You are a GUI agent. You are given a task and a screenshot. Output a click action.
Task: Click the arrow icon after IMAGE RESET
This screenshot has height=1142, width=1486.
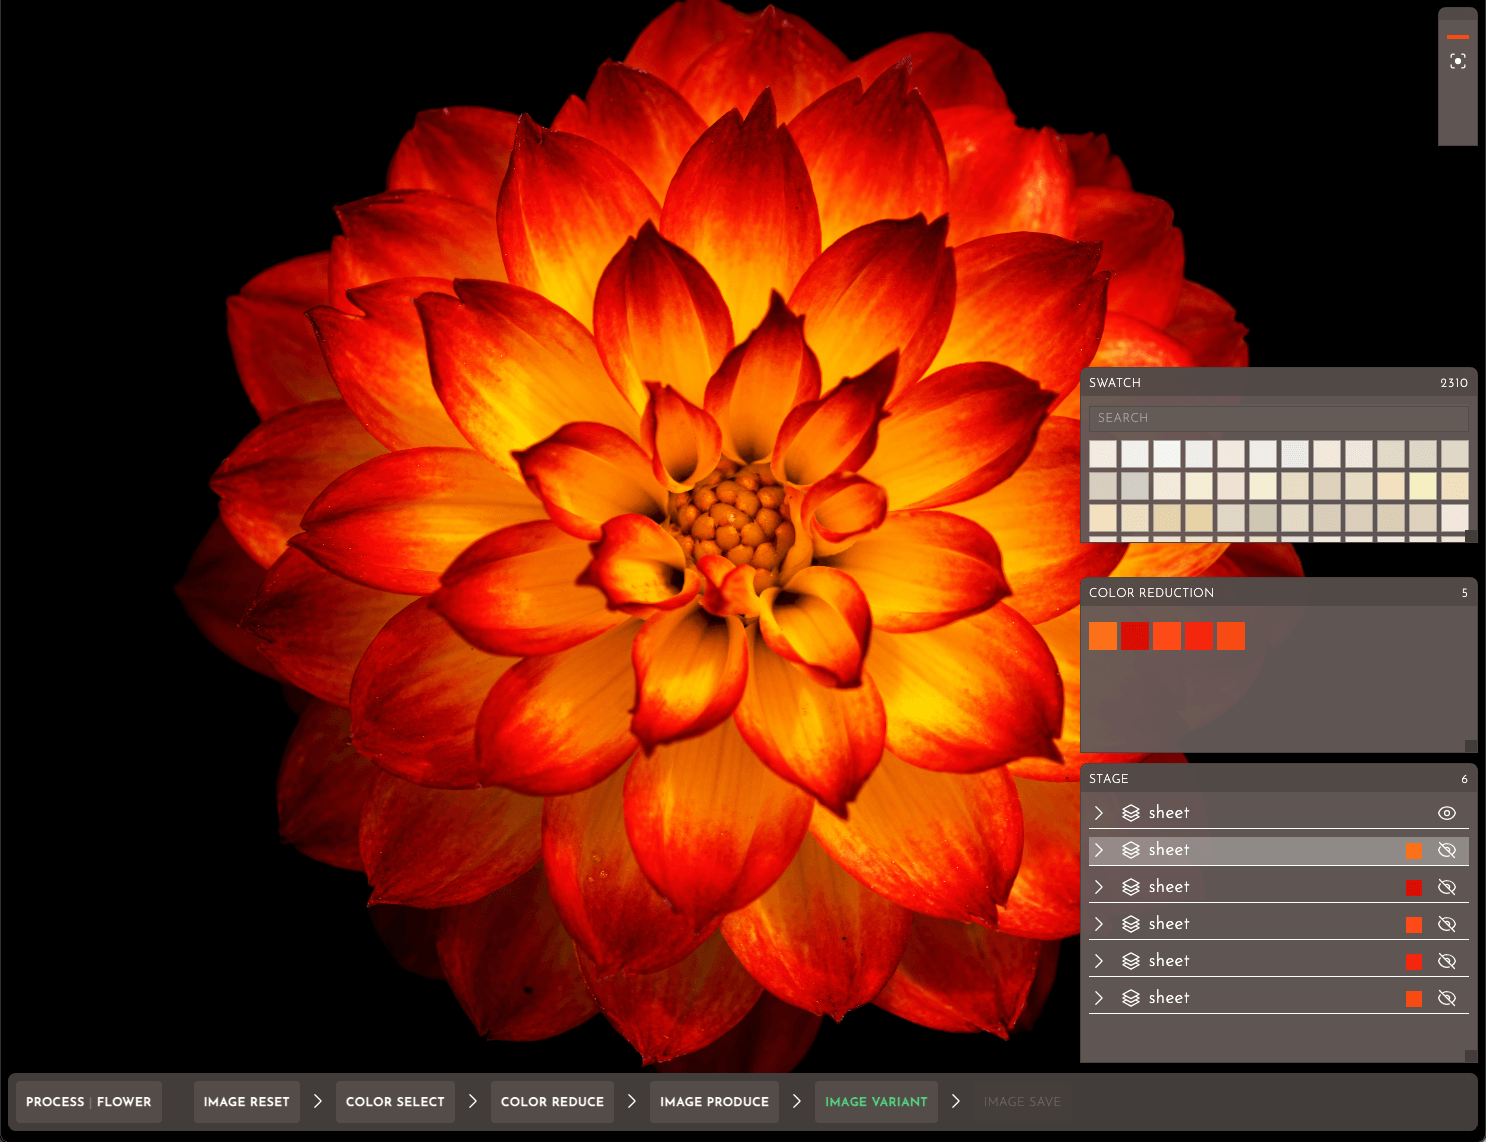point(318,1101)
